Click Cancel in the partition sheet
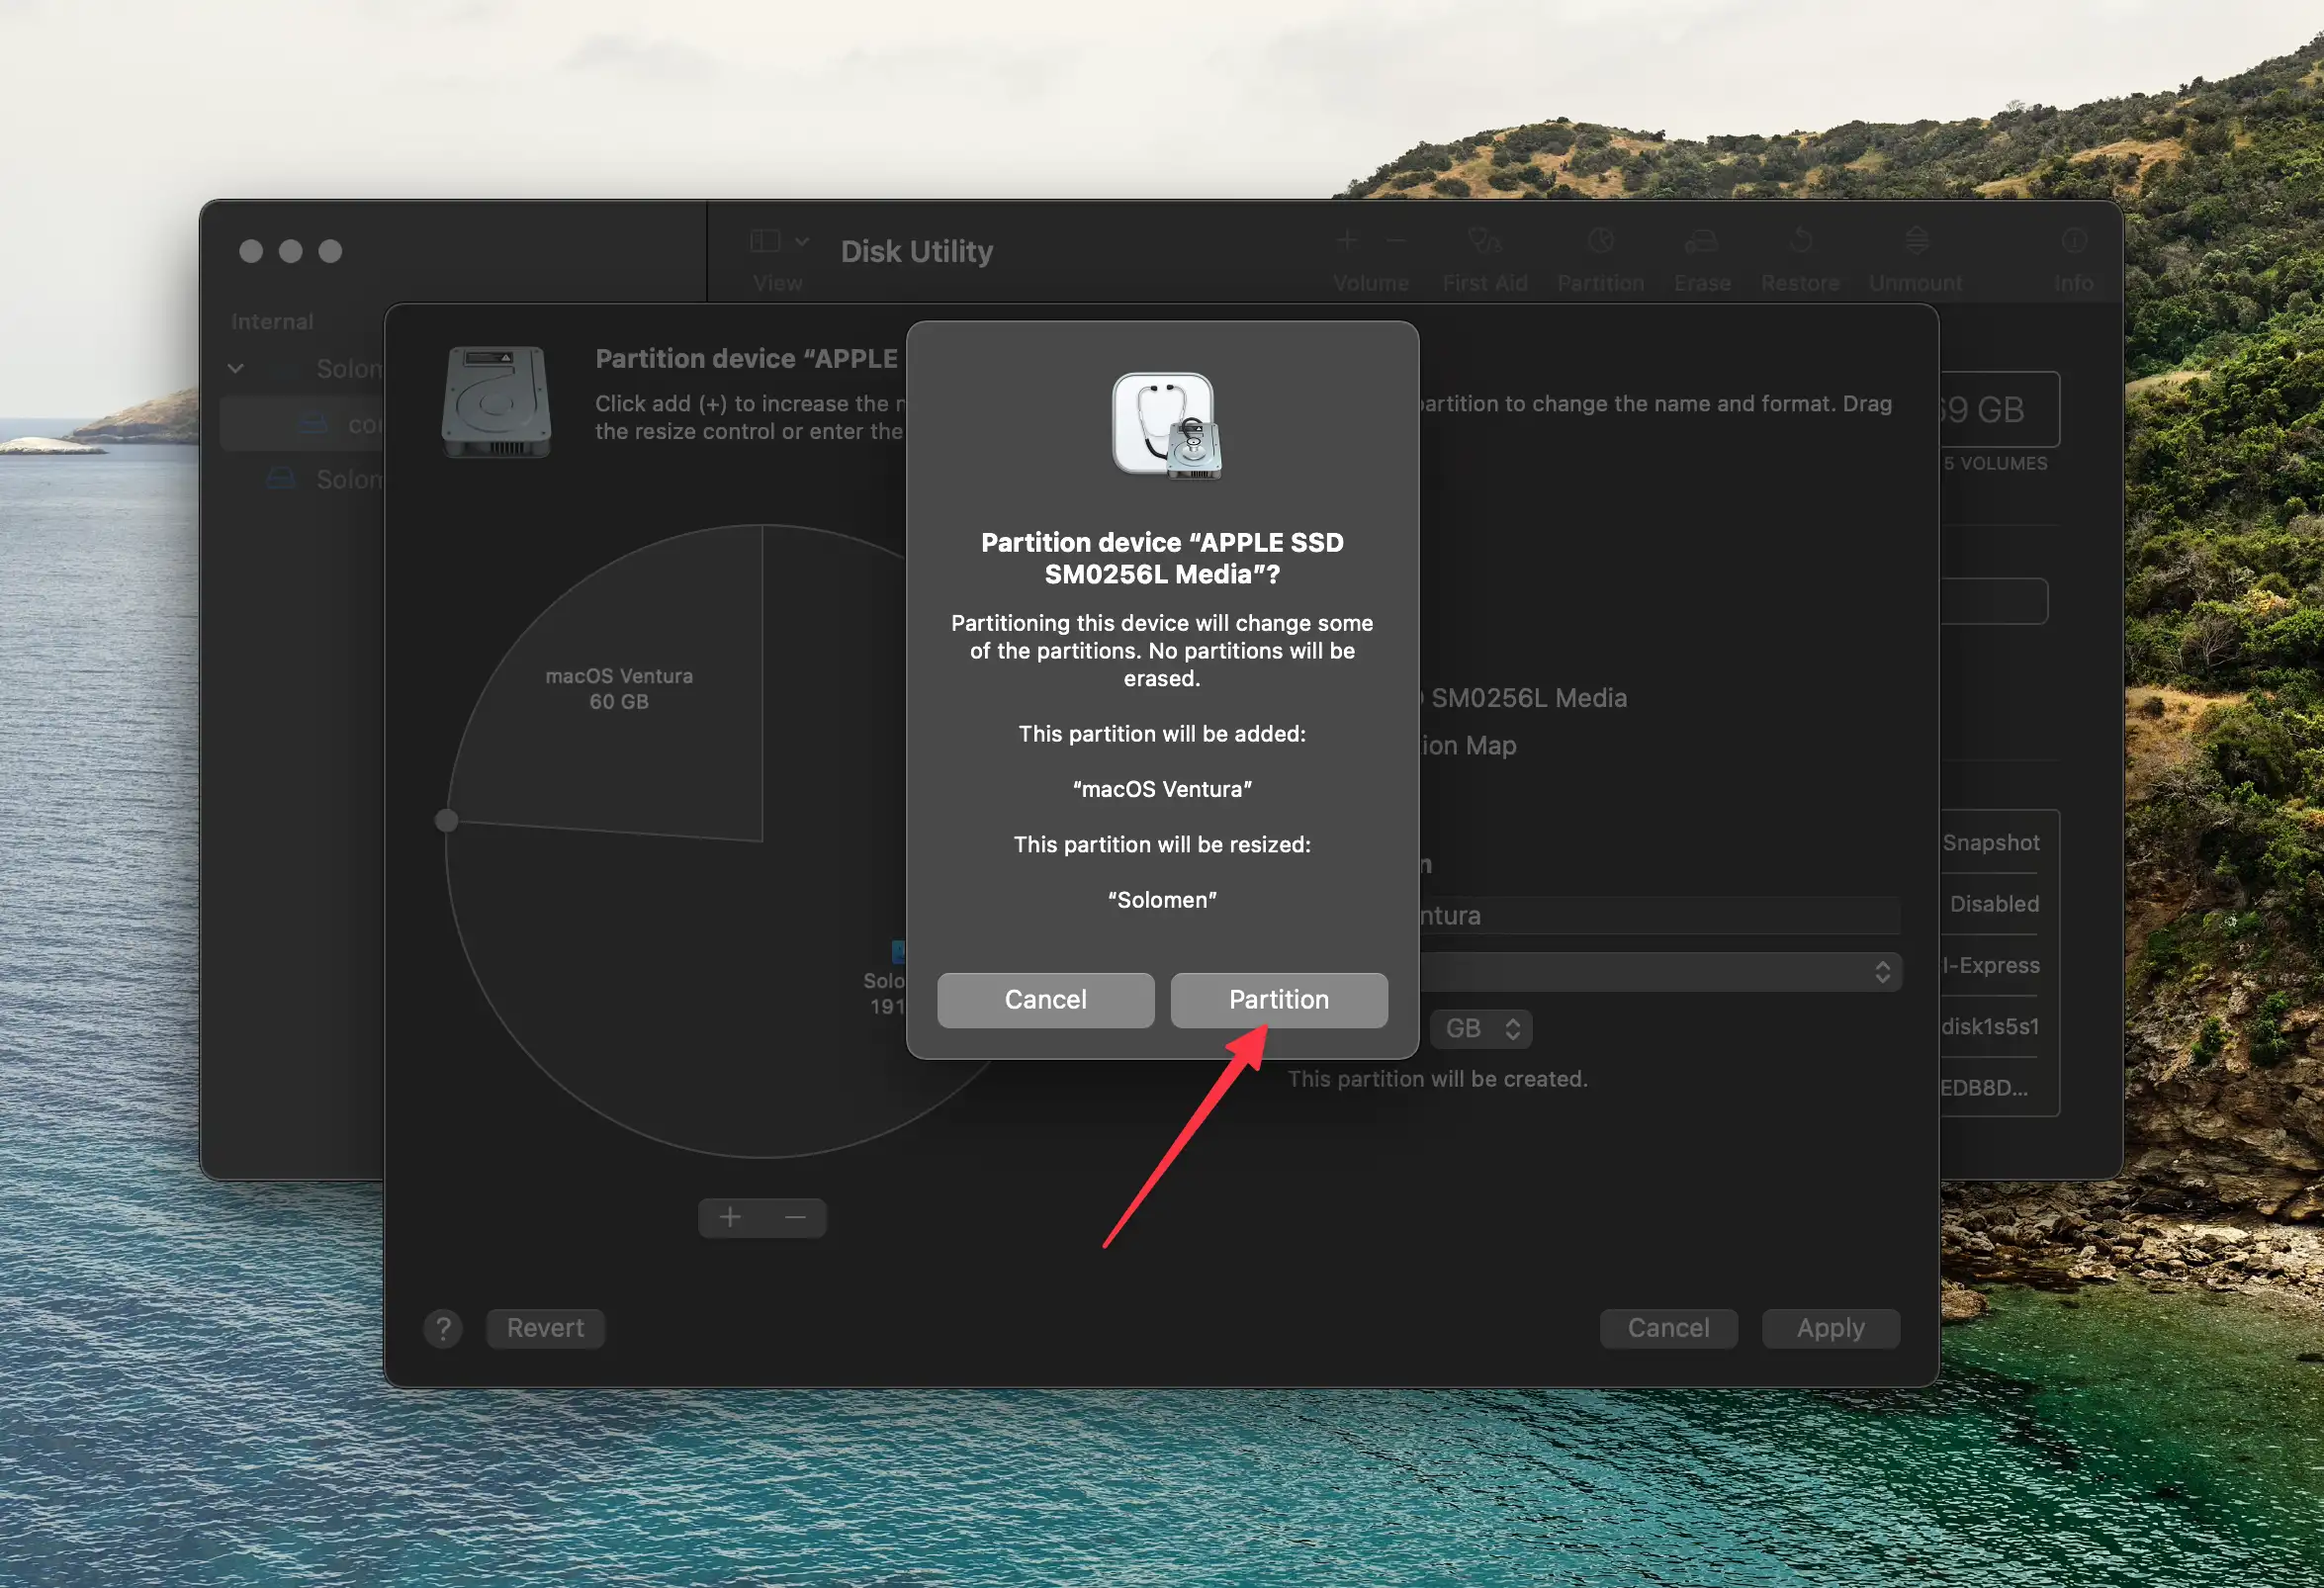Viewport: 2324px width, 1588px height. click(x=1668, y=1328)
